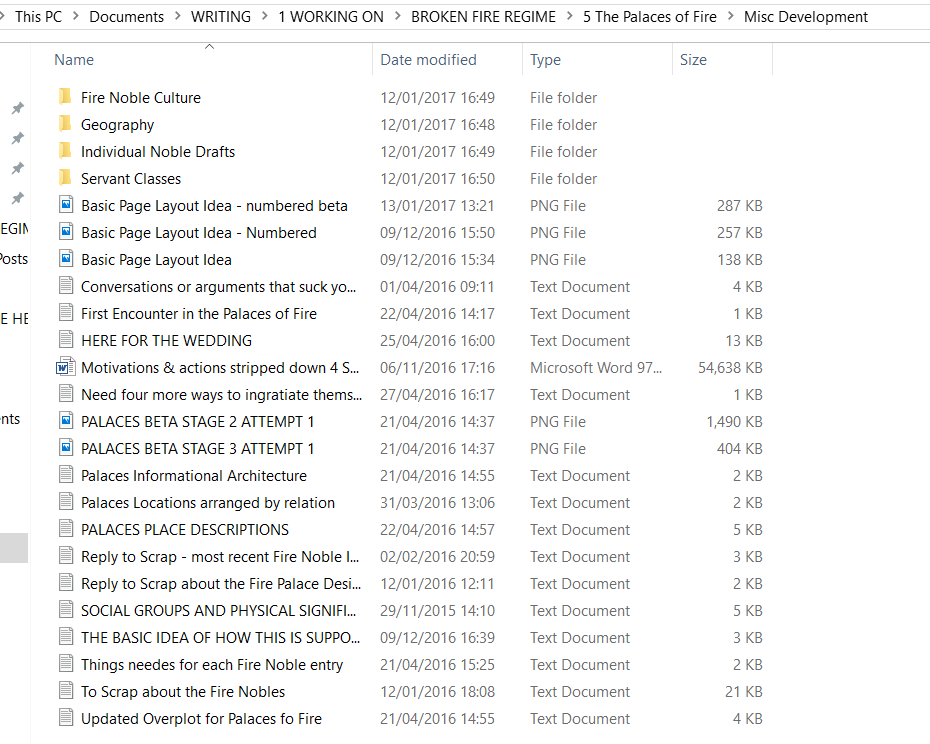
Task: Navigate to 5 The Palaces of Fire breadcrumb
Action: 649,17
